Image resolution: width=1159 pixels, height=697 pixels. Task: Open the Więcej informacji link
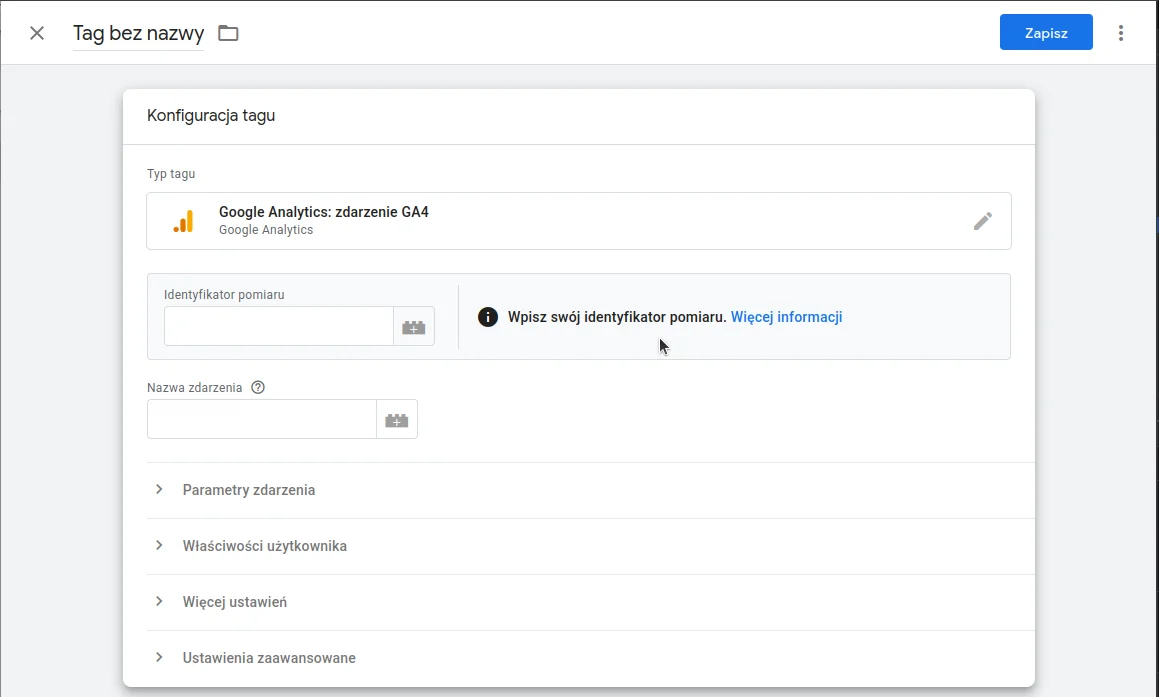[x=786, y=317]
